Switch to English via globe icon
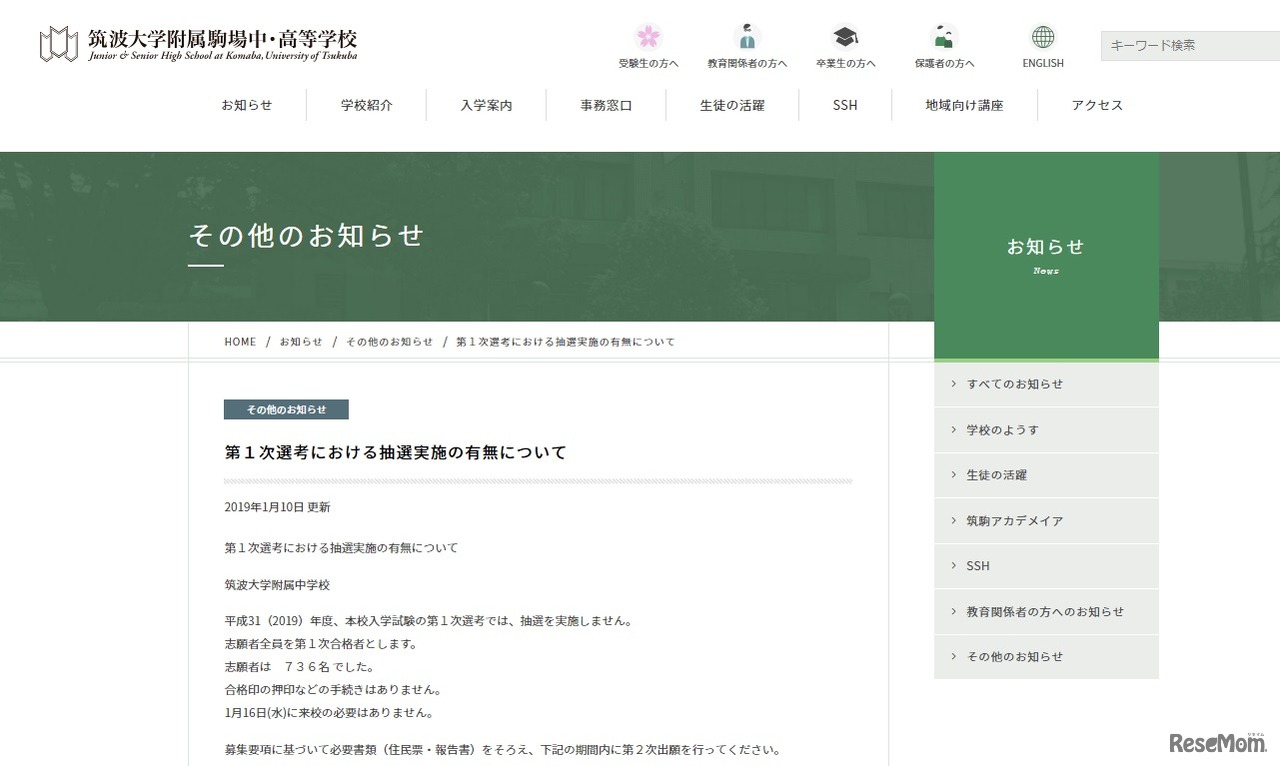This screenshot has height=766, width=1280. coord(1042,38)
